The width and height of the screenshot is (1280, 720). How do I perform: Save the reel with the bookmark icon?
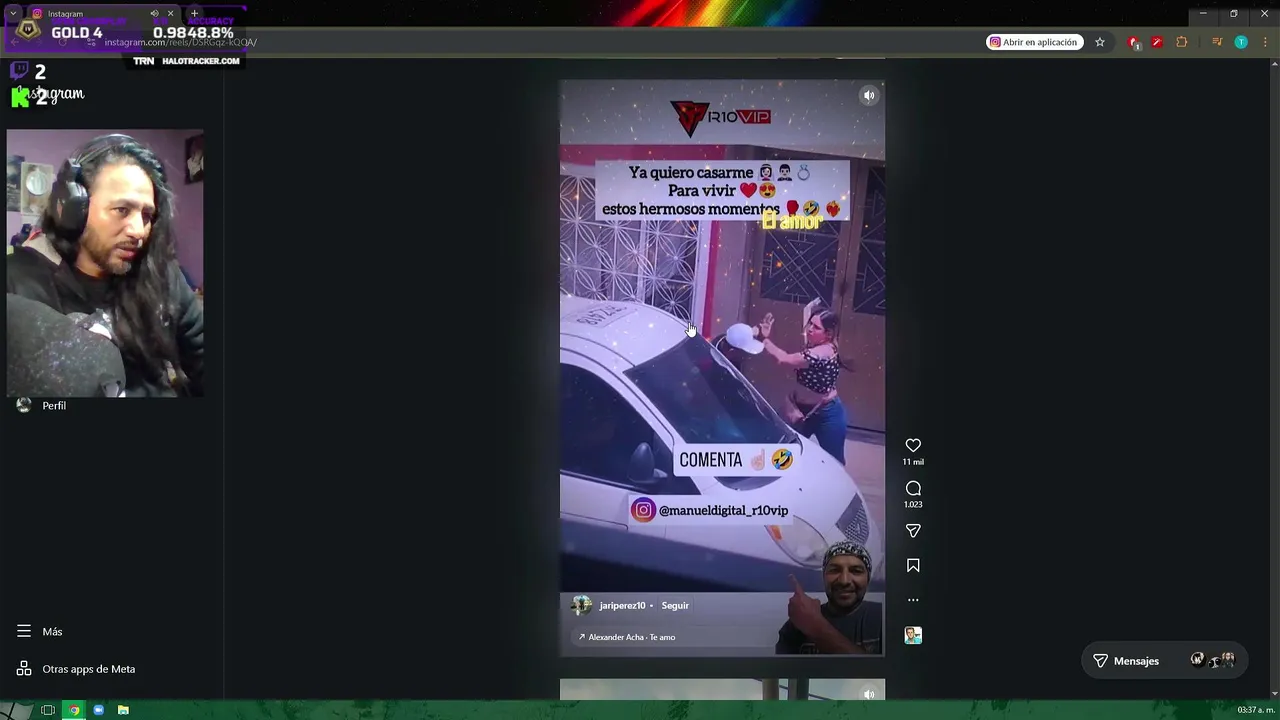click(913, 566)
